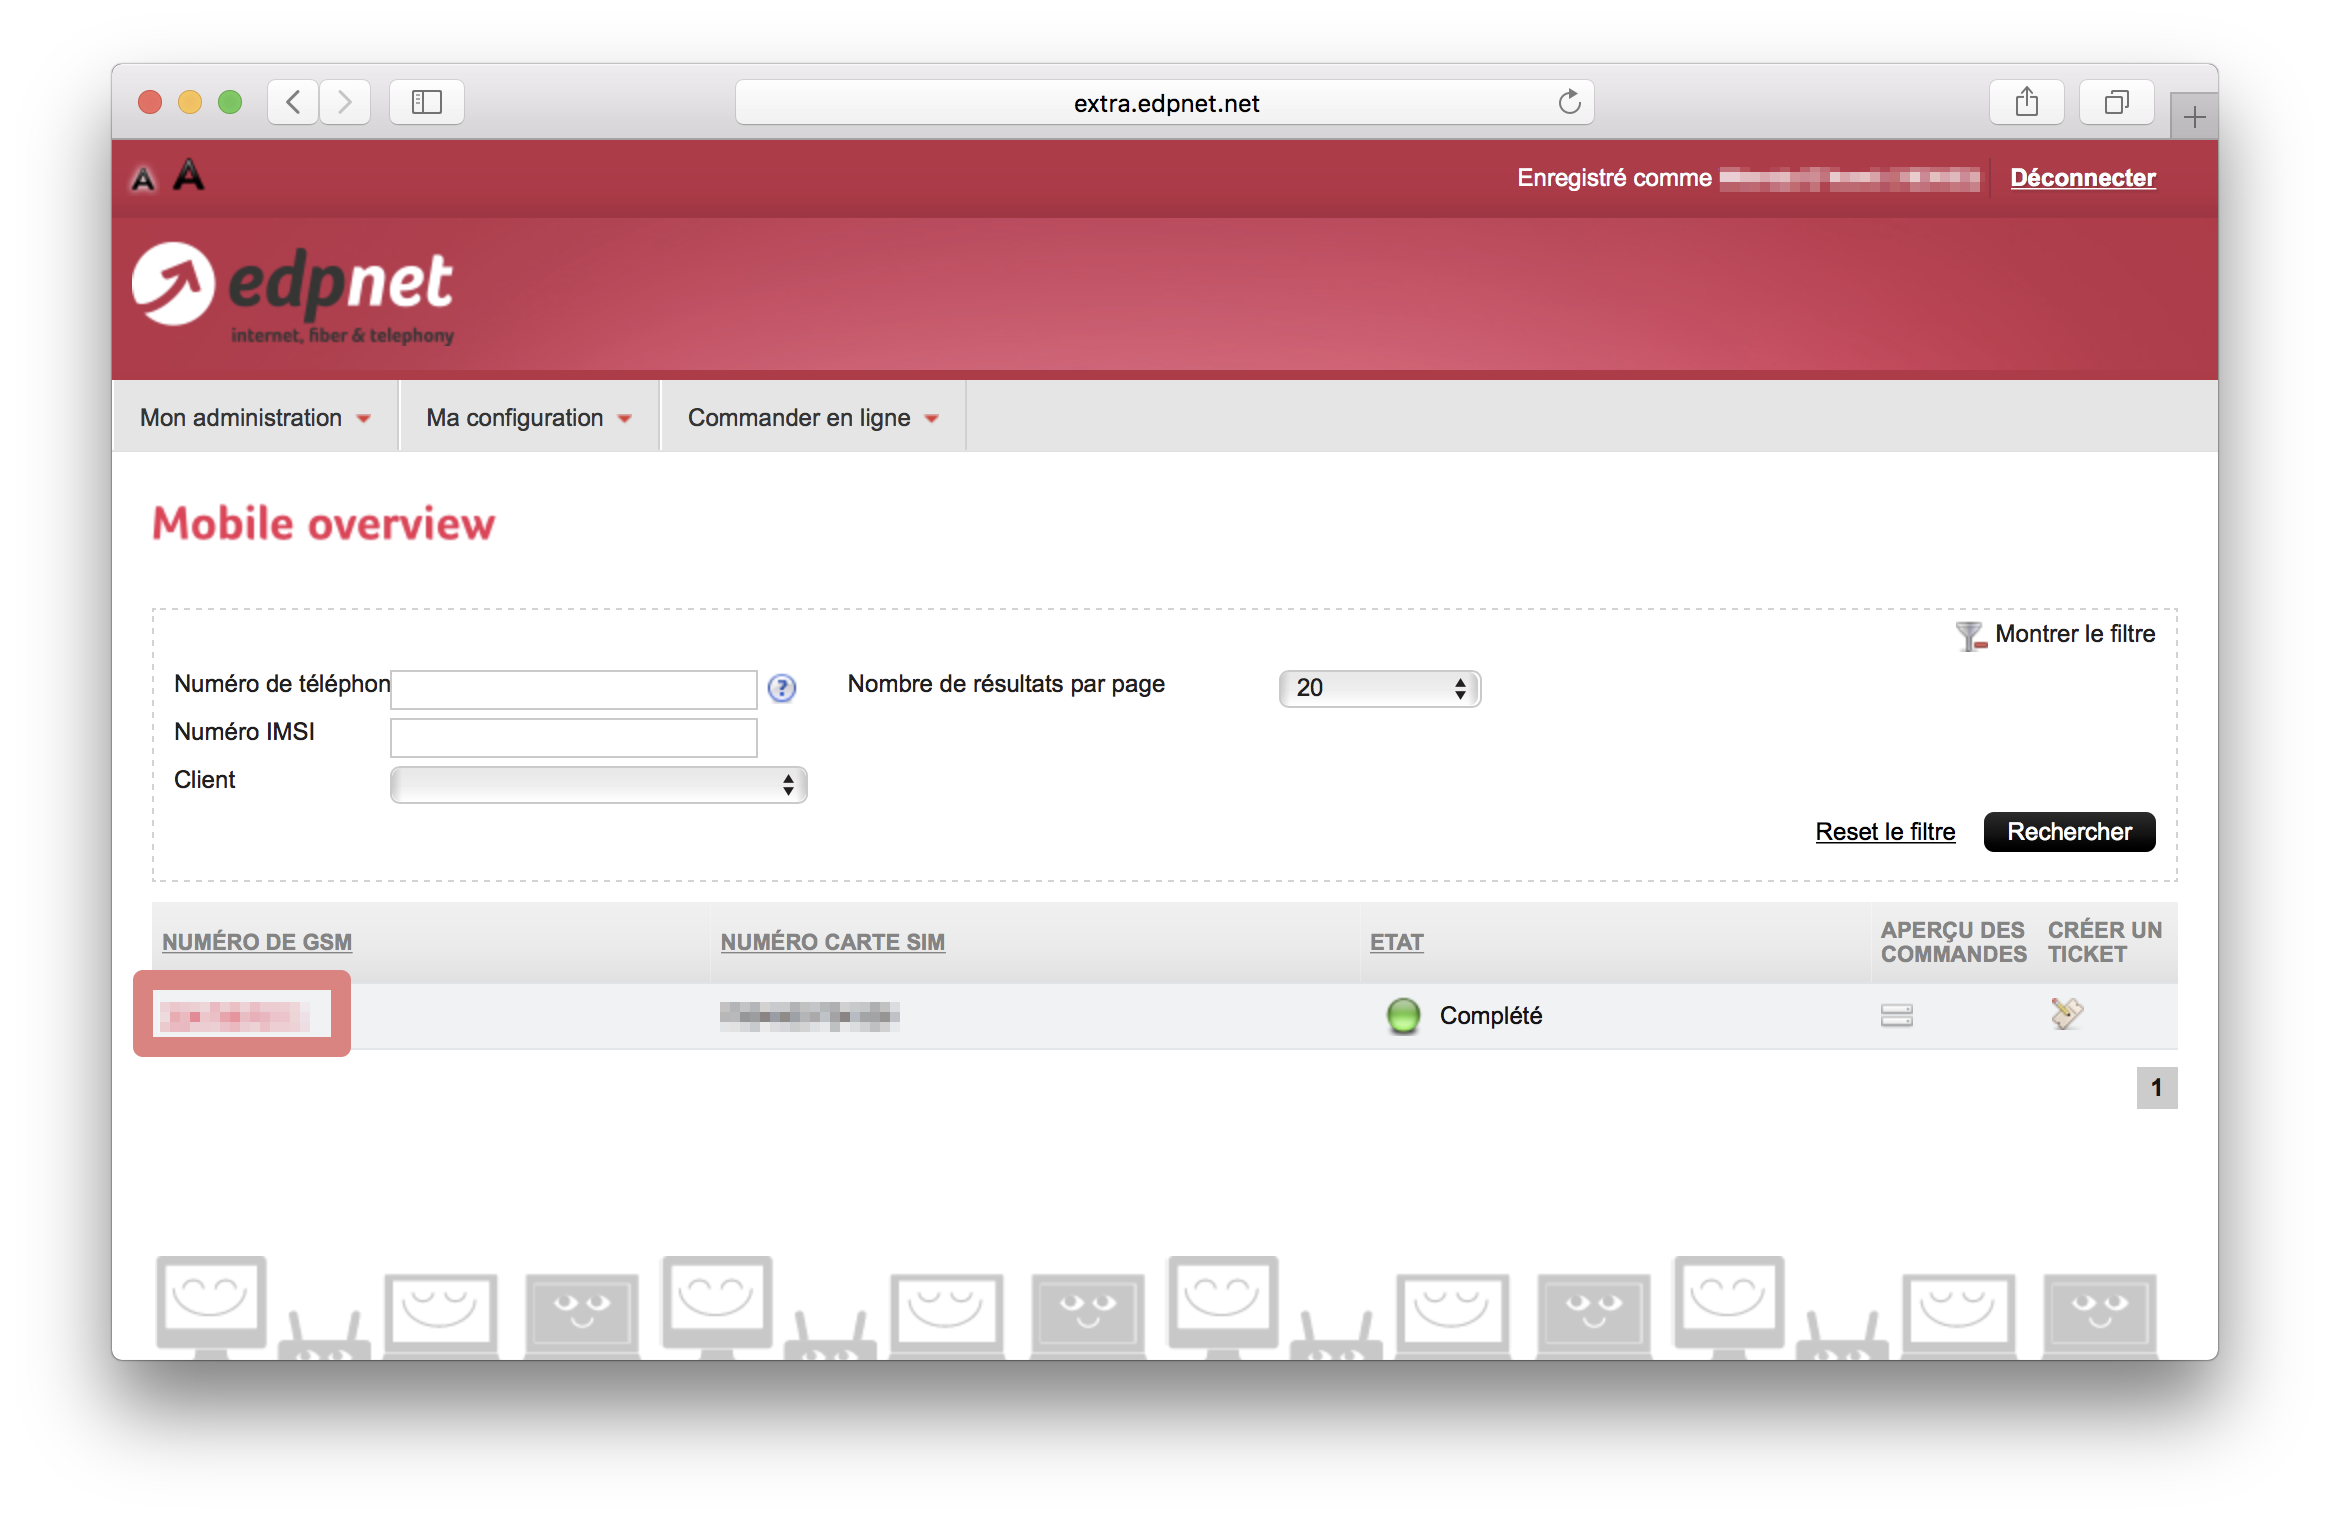The image size is (2330, 1520).
Task: Change results per page to 20
Action: click(1379, 688)
